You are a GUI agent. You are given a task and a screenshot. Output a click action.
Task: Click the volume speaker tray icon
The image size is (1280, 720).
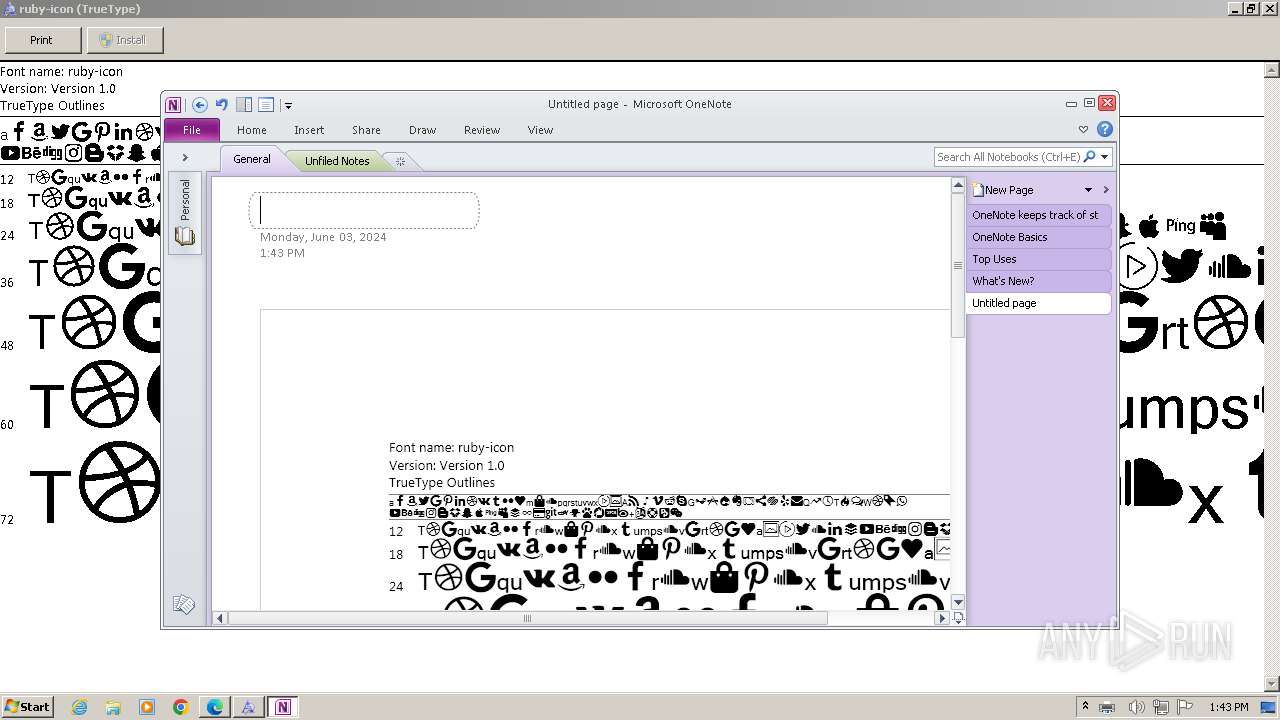(1137, 707)
